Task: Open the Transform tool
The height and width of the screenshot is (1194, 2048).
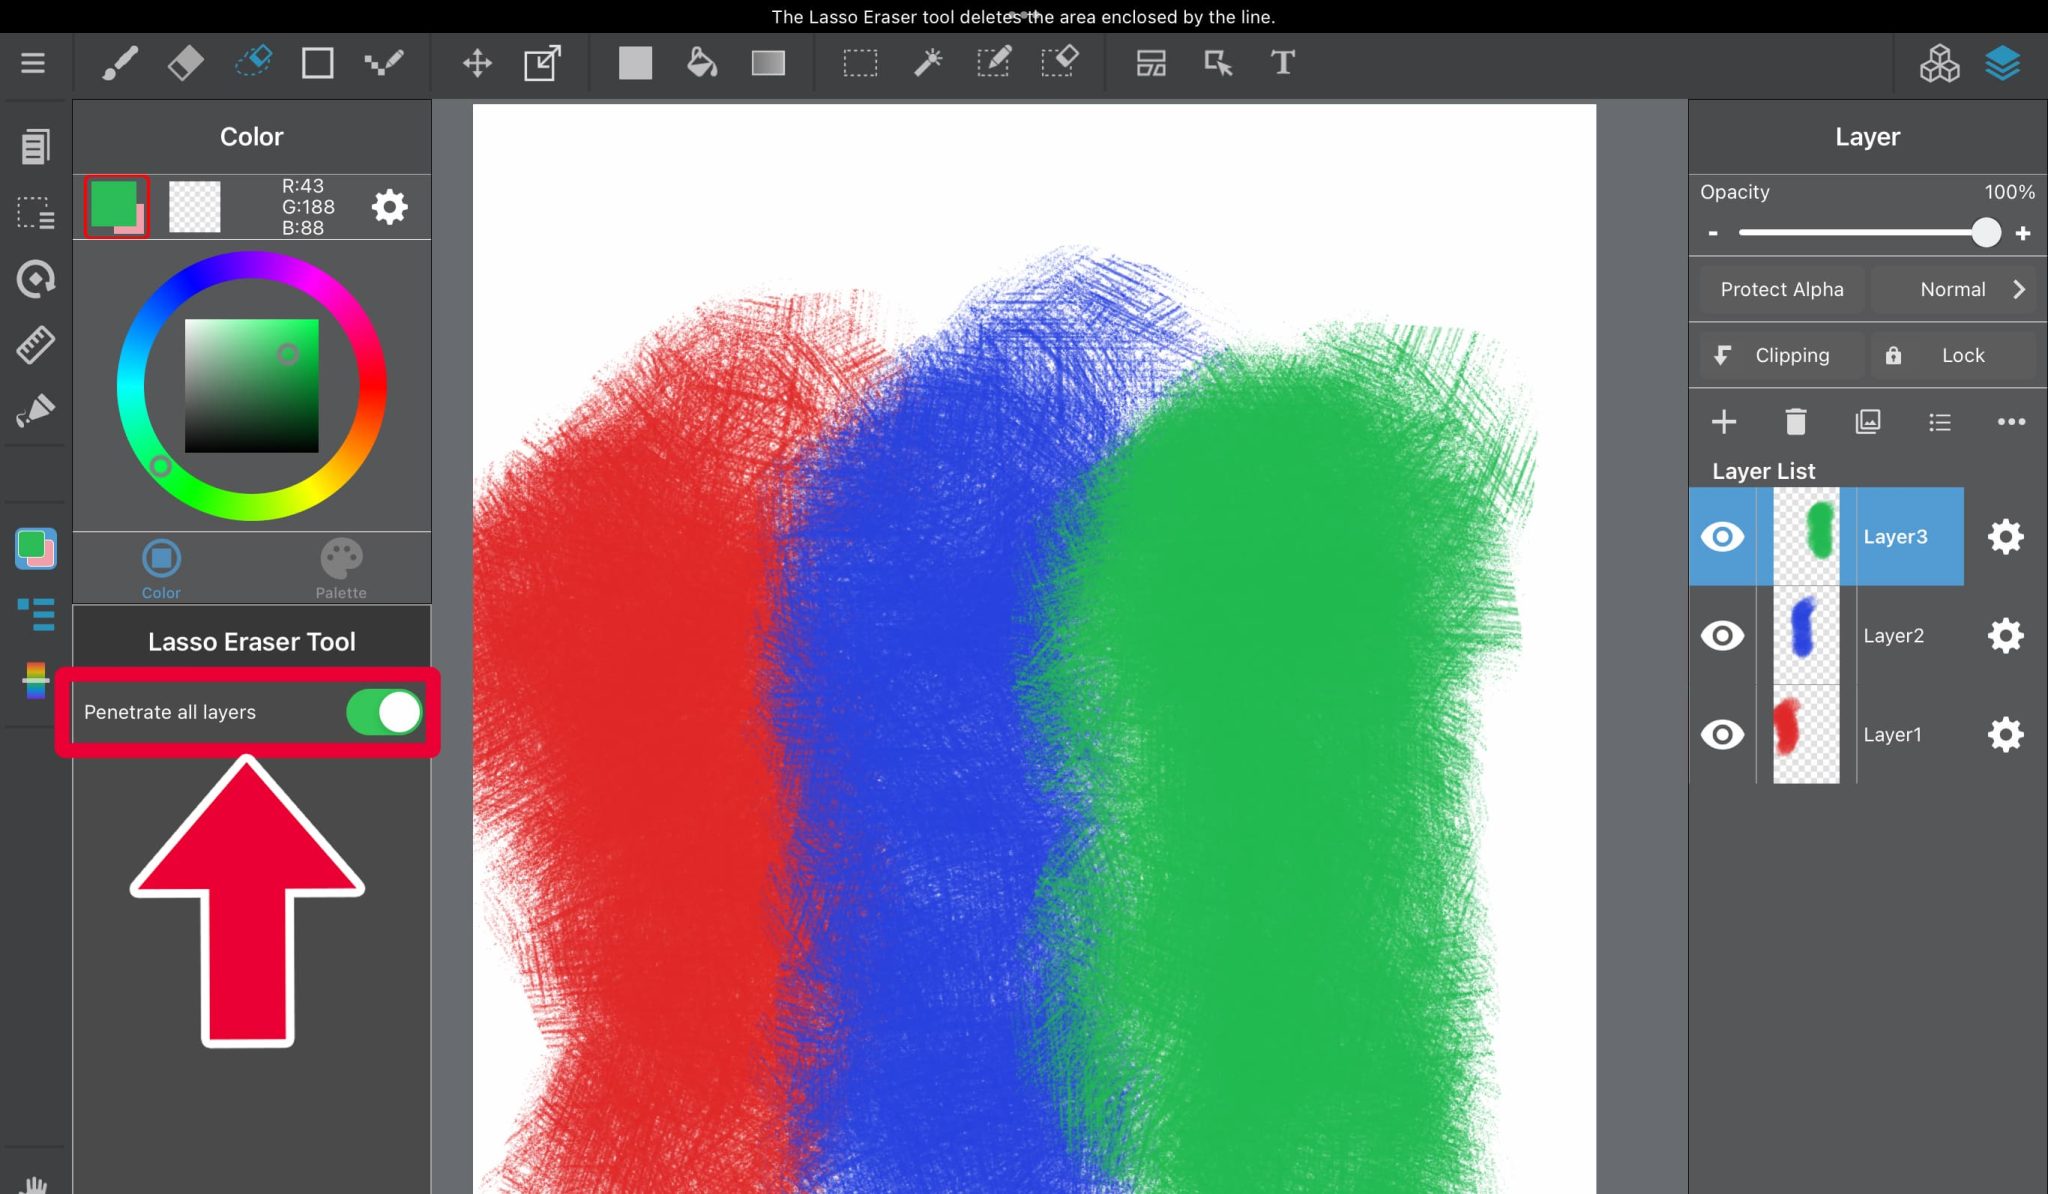Action: tap(541, 63)
